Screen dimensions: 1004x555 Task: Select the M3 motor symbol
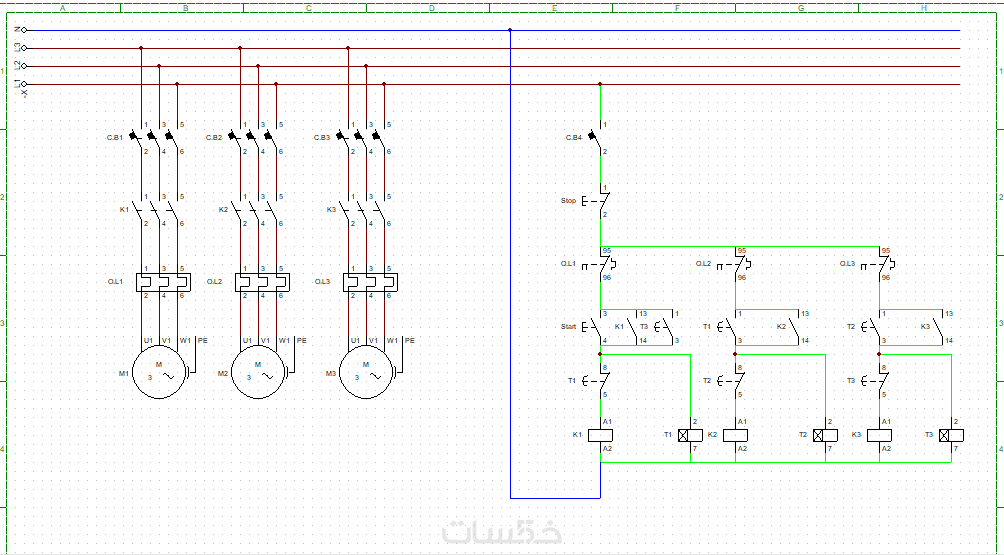(366, 373)
